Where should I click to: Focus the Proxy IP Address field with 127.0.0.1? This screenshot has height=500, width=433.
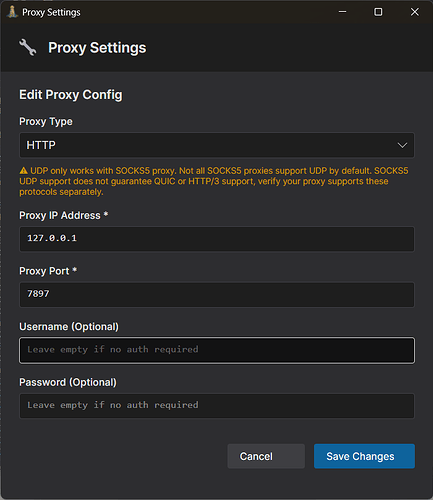click(x=217, y=239)
